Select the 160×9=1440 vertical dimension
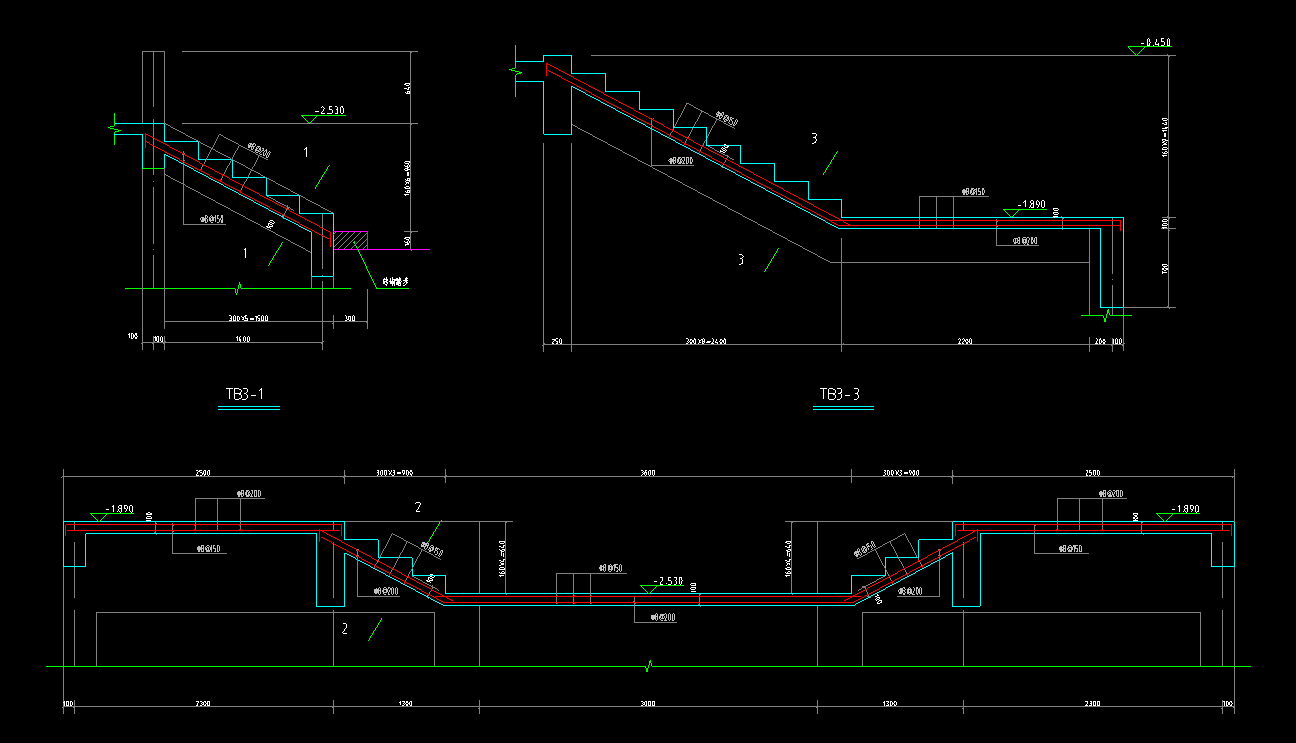Screen dimensions: 1296x743 click(x=1164, y=136)
